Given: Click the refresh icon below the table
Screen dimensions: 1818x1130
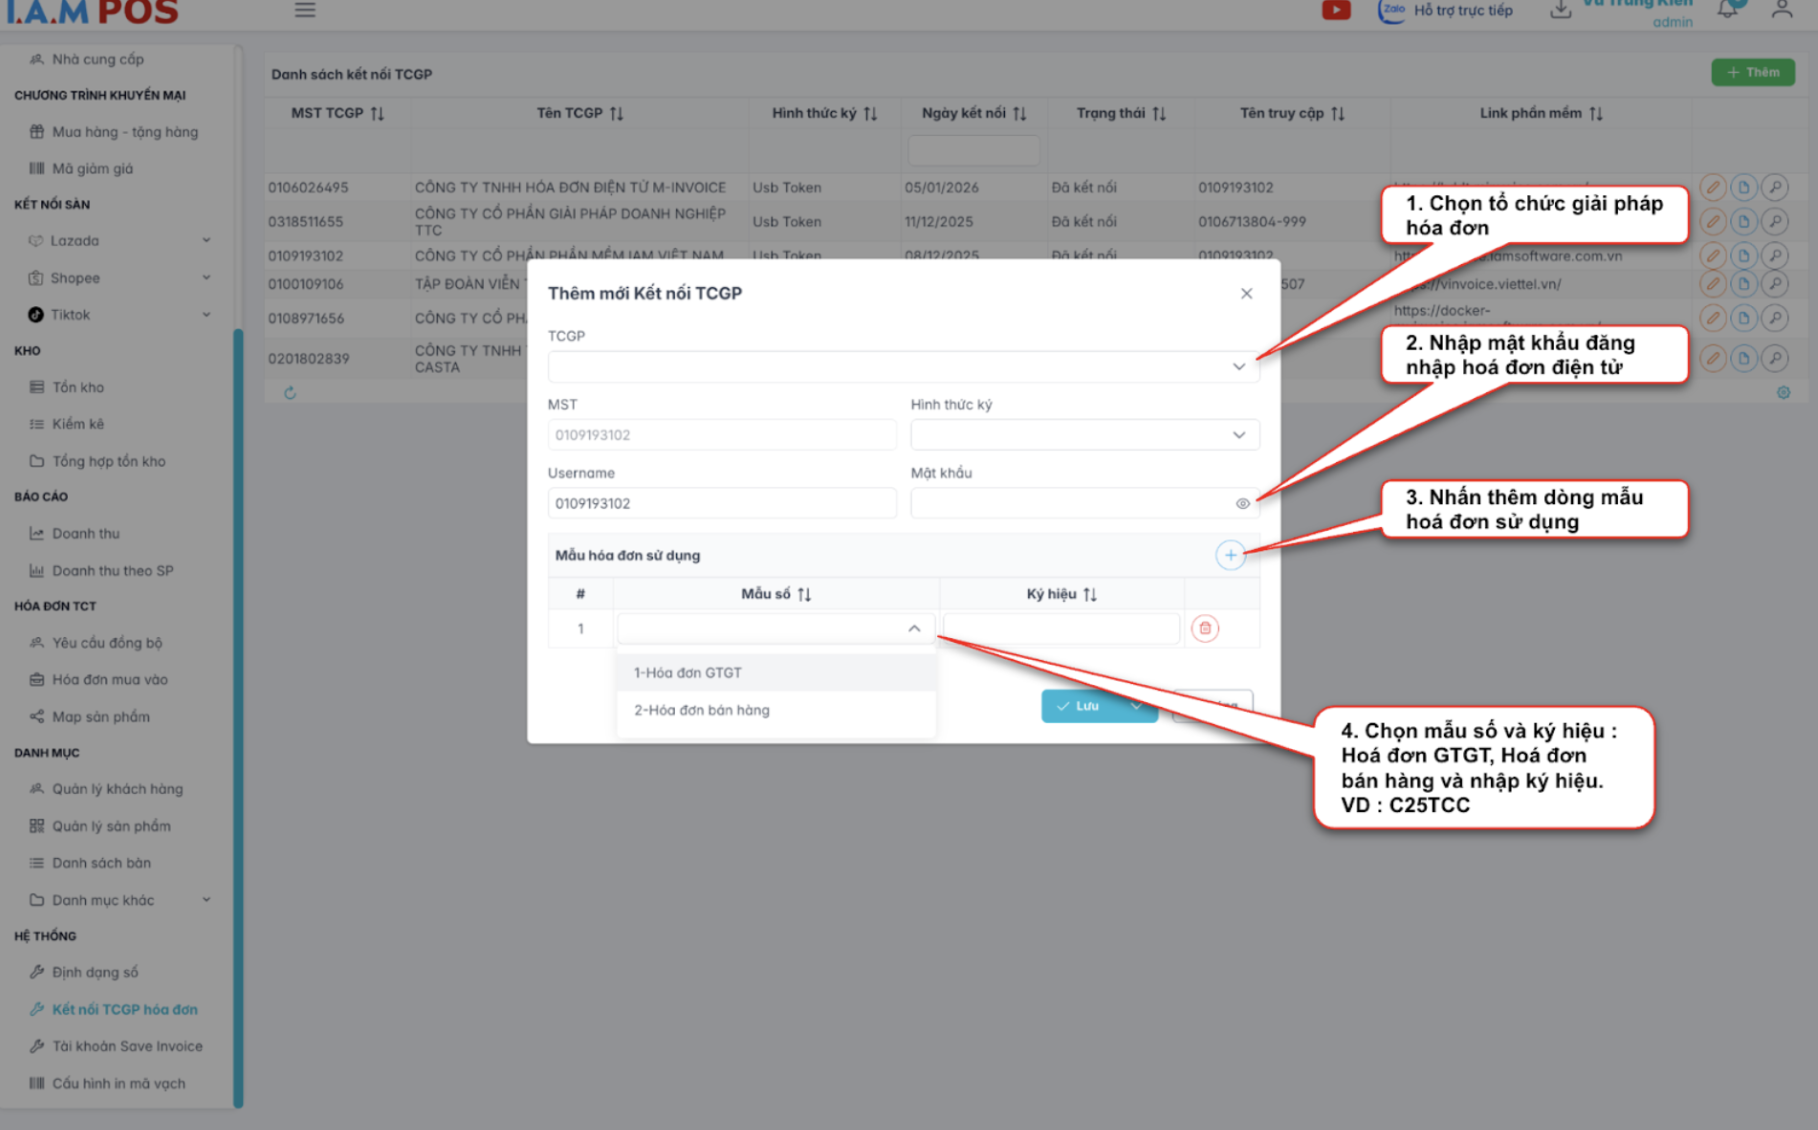Looking at the screenshot, I should 290,393.
